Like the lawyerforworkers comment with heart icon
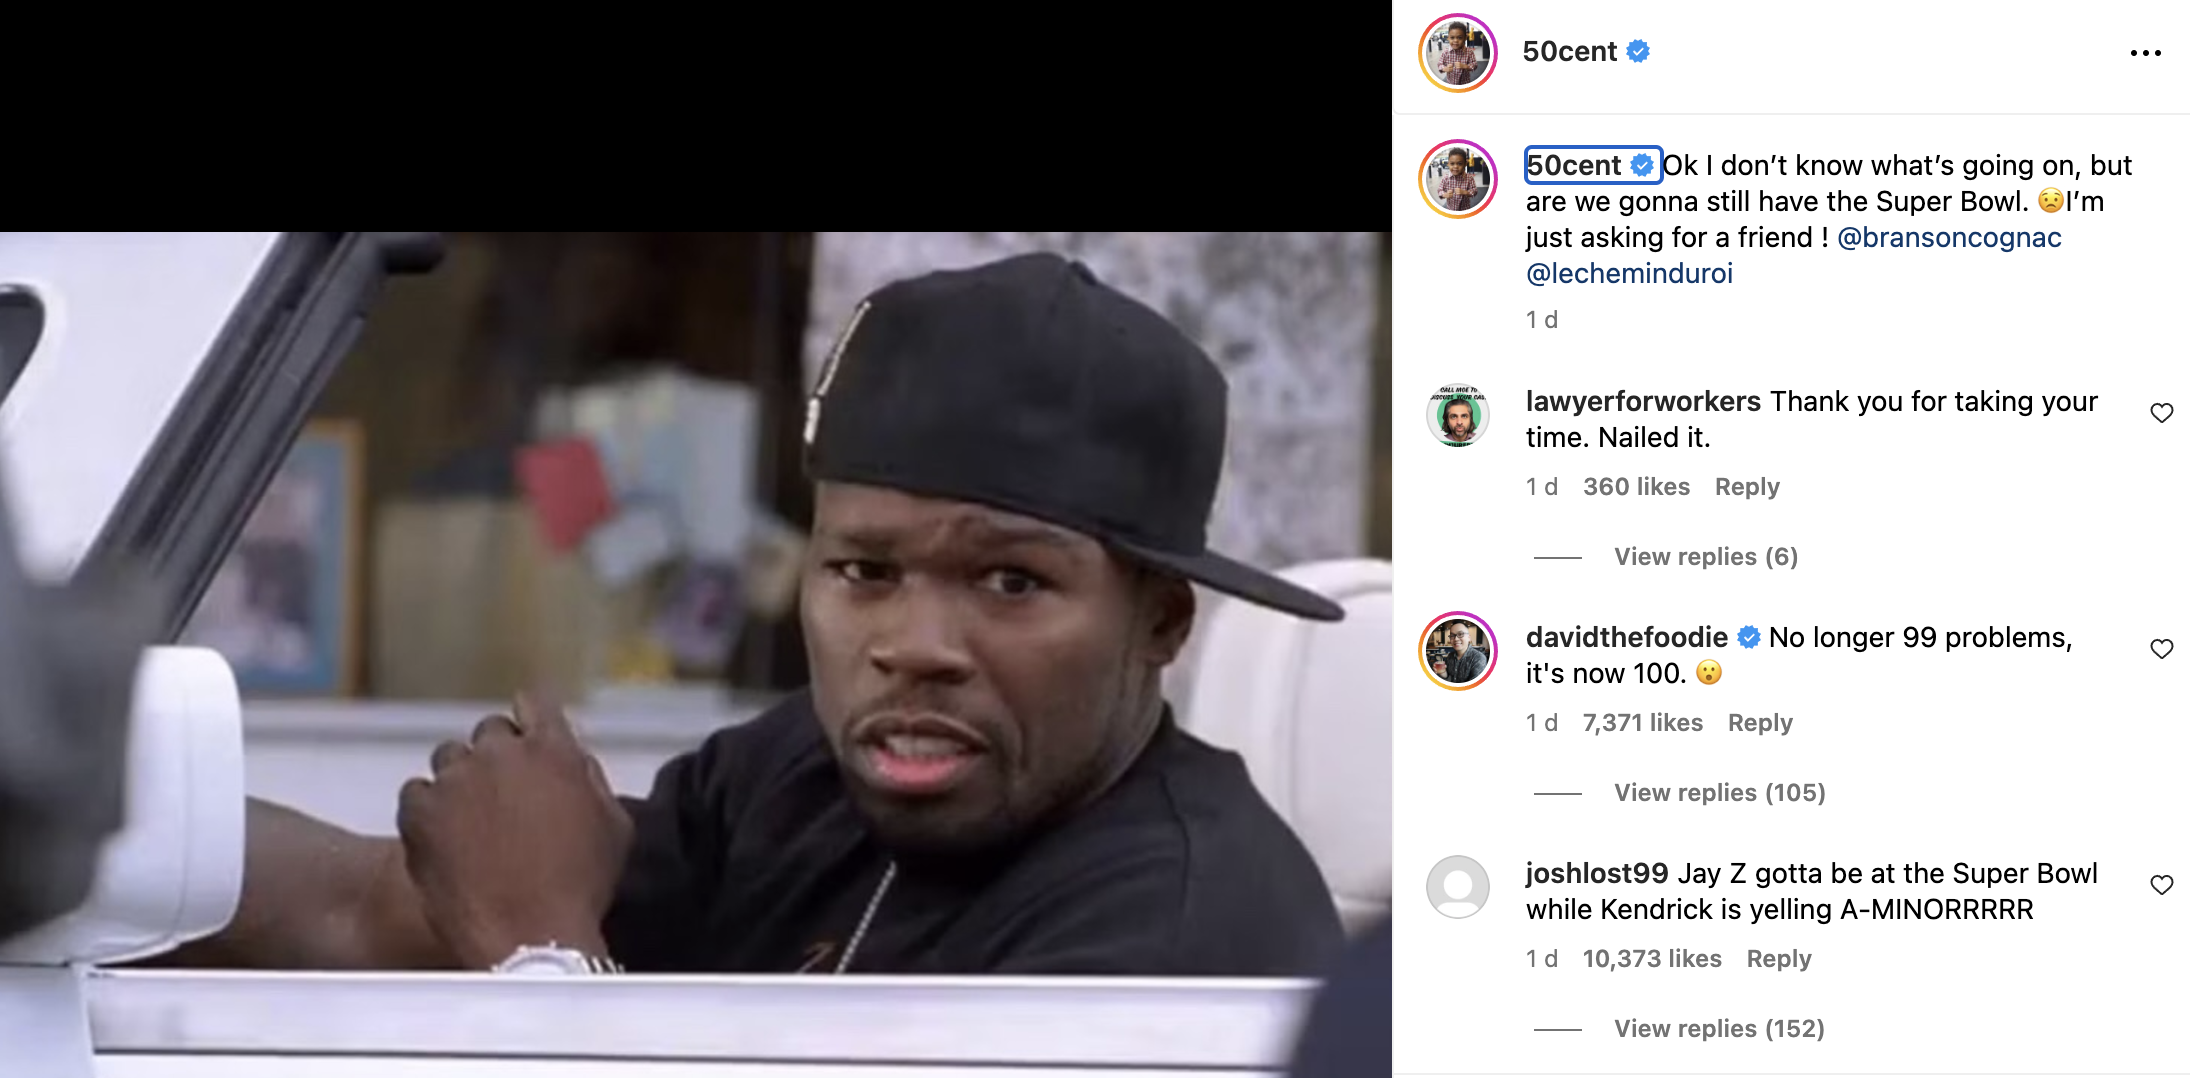 point(2161,413)
